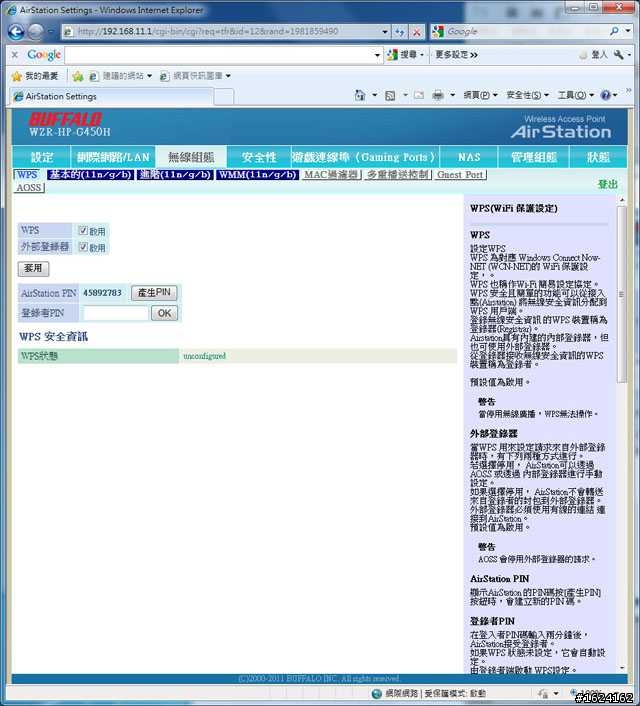The height and width of the screenshot is (706, 640).
Task: Toggle the WPS enable (啟用) checkbox
Action: click(x=83, y=231)
